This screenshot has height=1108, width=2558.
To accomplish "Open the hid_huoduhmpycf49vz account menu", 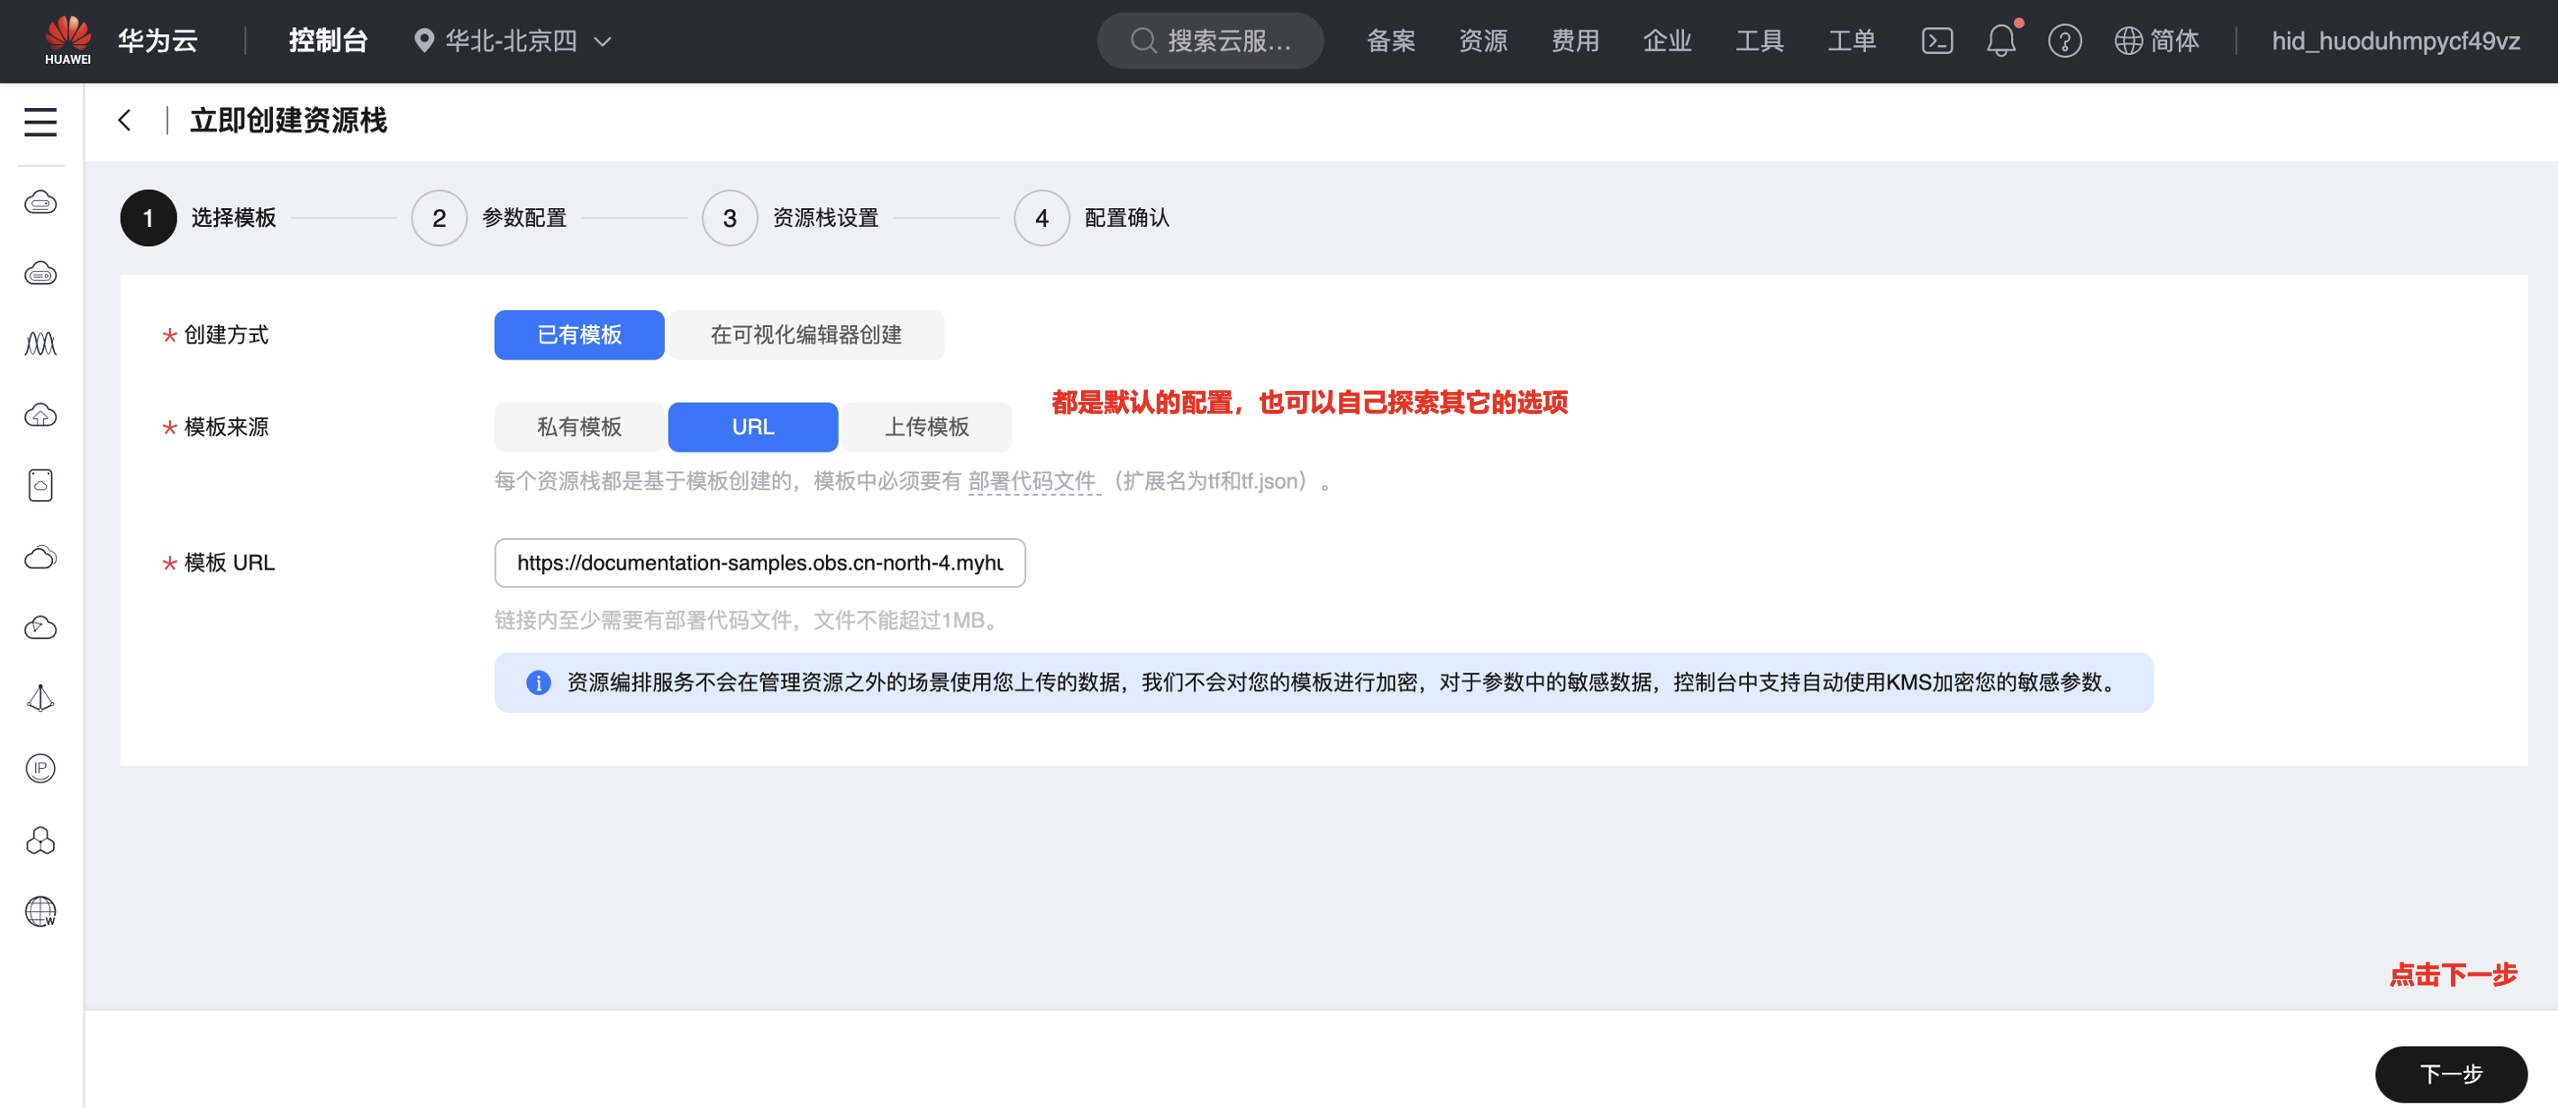I will click(2395, 41).
